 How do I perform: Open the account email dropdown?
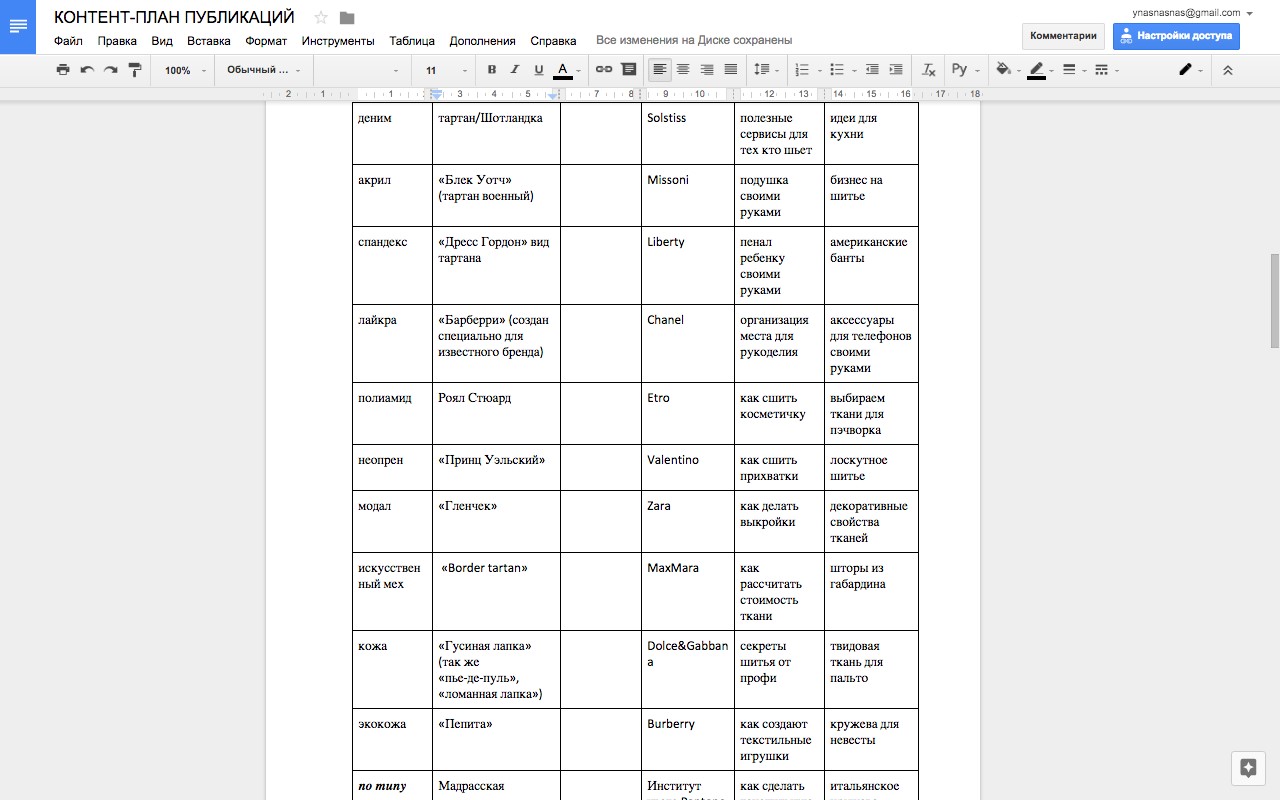click(1192, 13)
